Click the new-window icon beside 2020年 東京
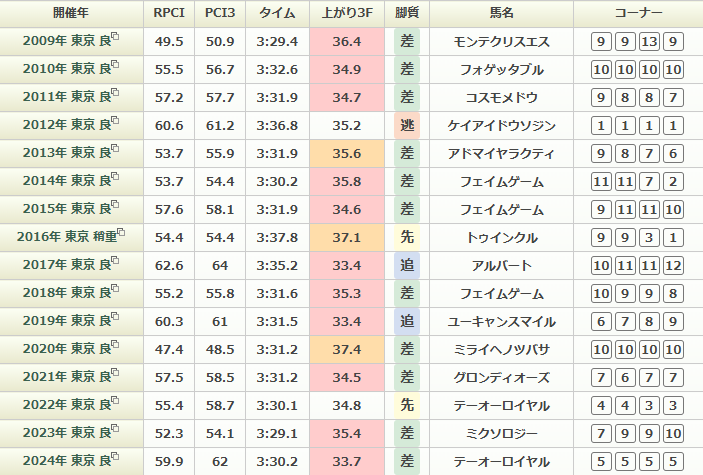 pyautogui.click(x=115, y=346)
